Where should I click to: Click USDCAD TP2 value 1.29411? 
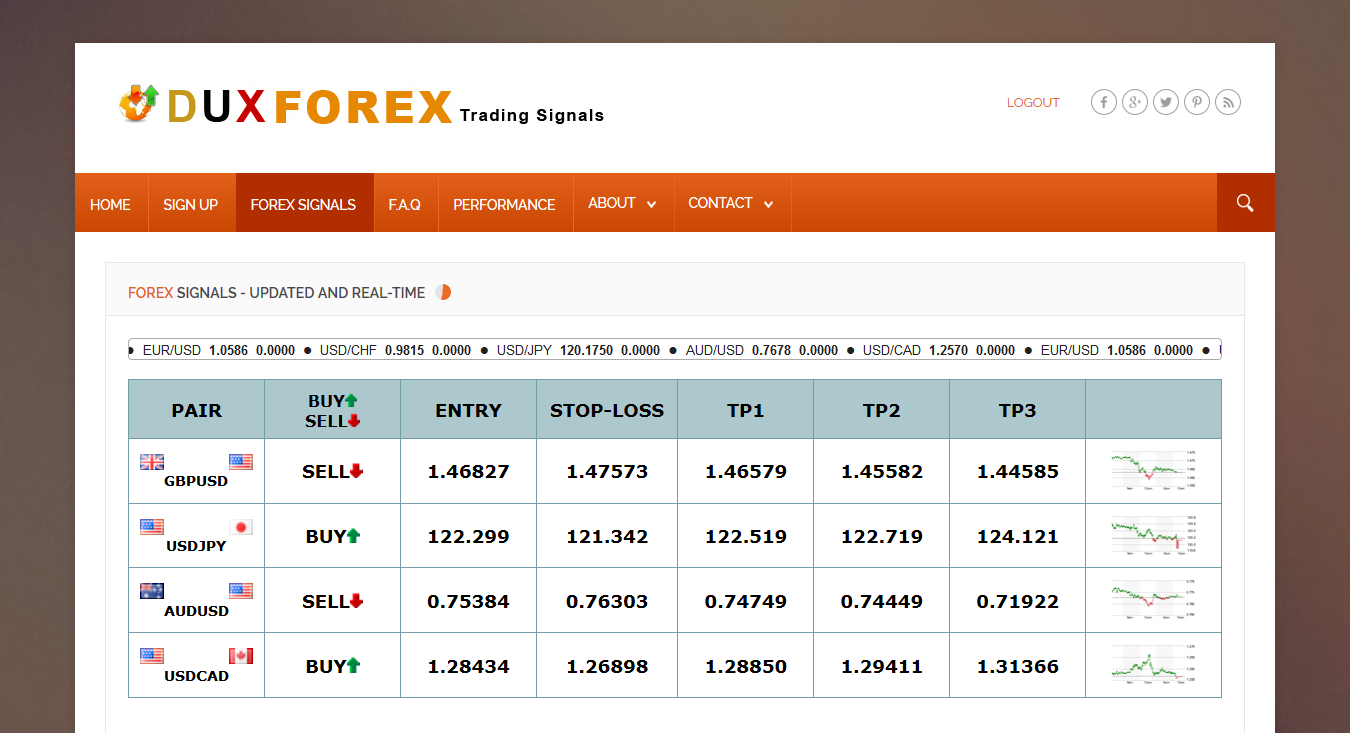coord(882,667)
